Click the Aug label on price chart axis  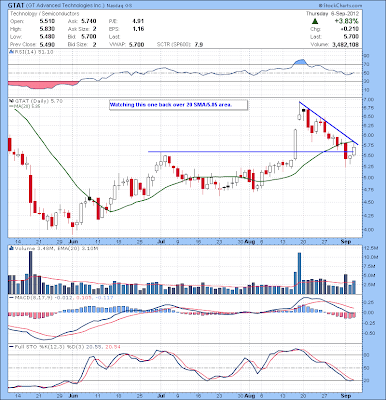[x=250, y=241]
